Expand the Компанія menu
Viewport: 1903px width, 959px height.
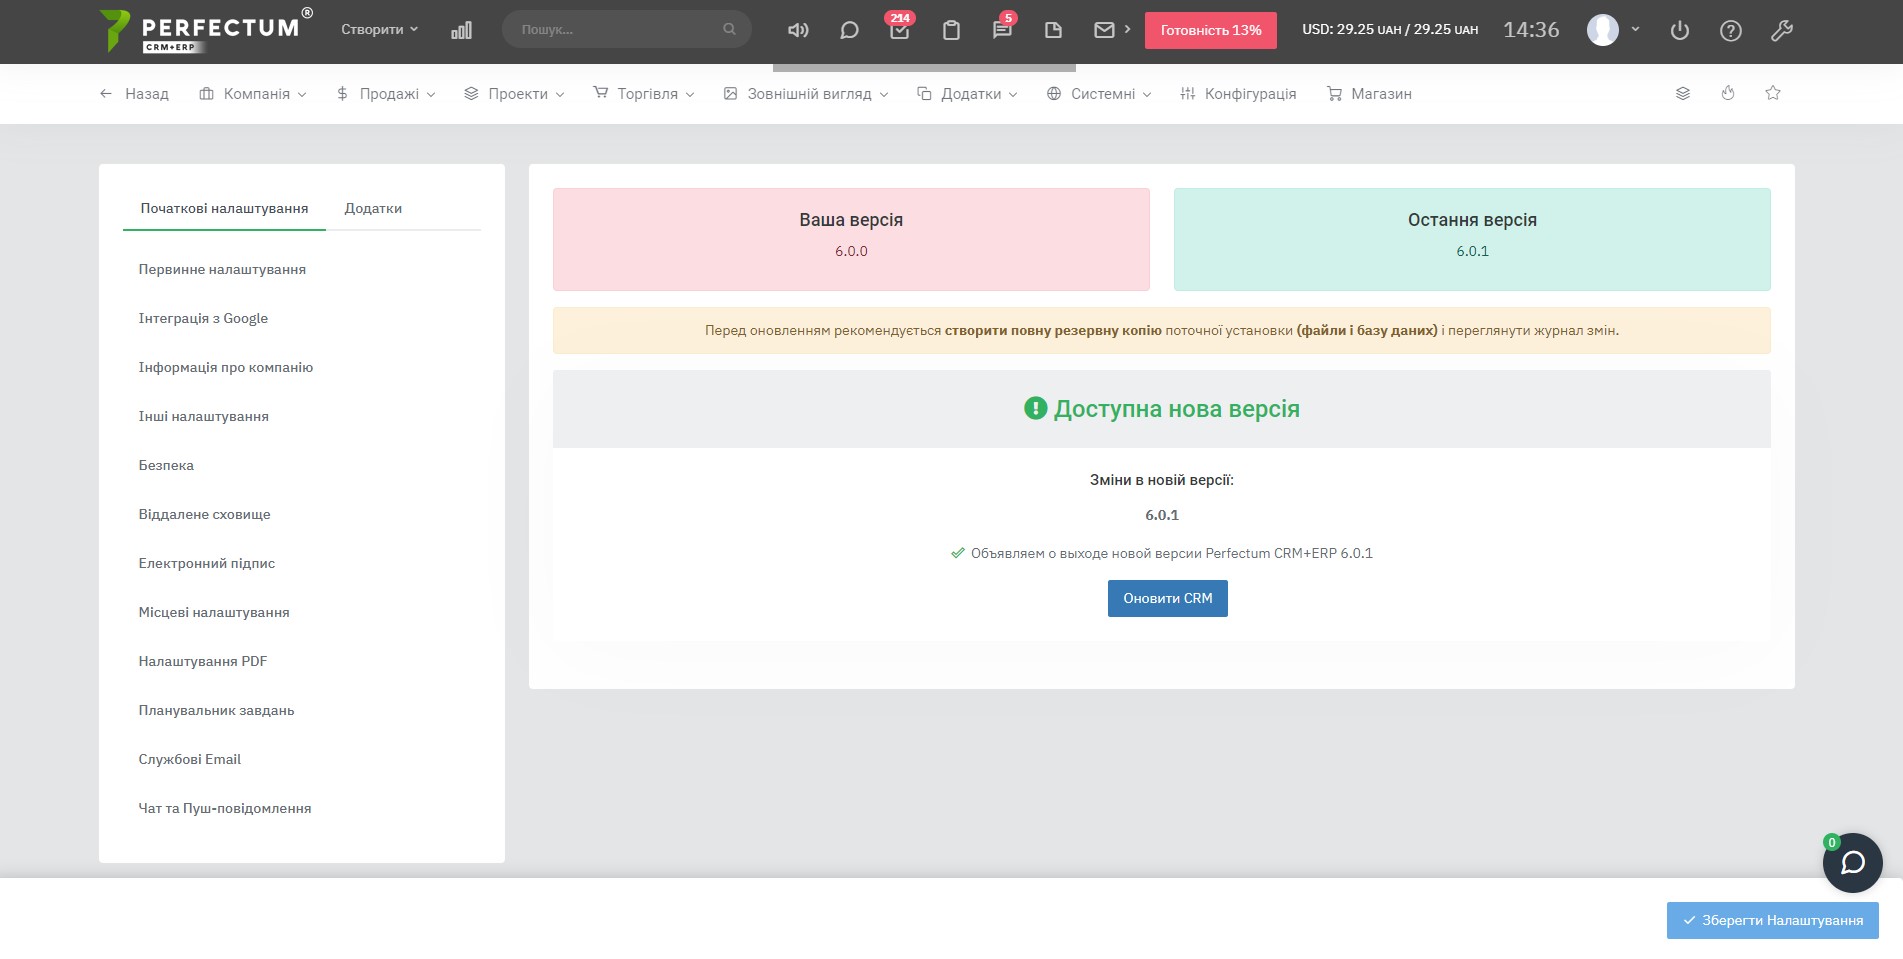tap(253, 94)
